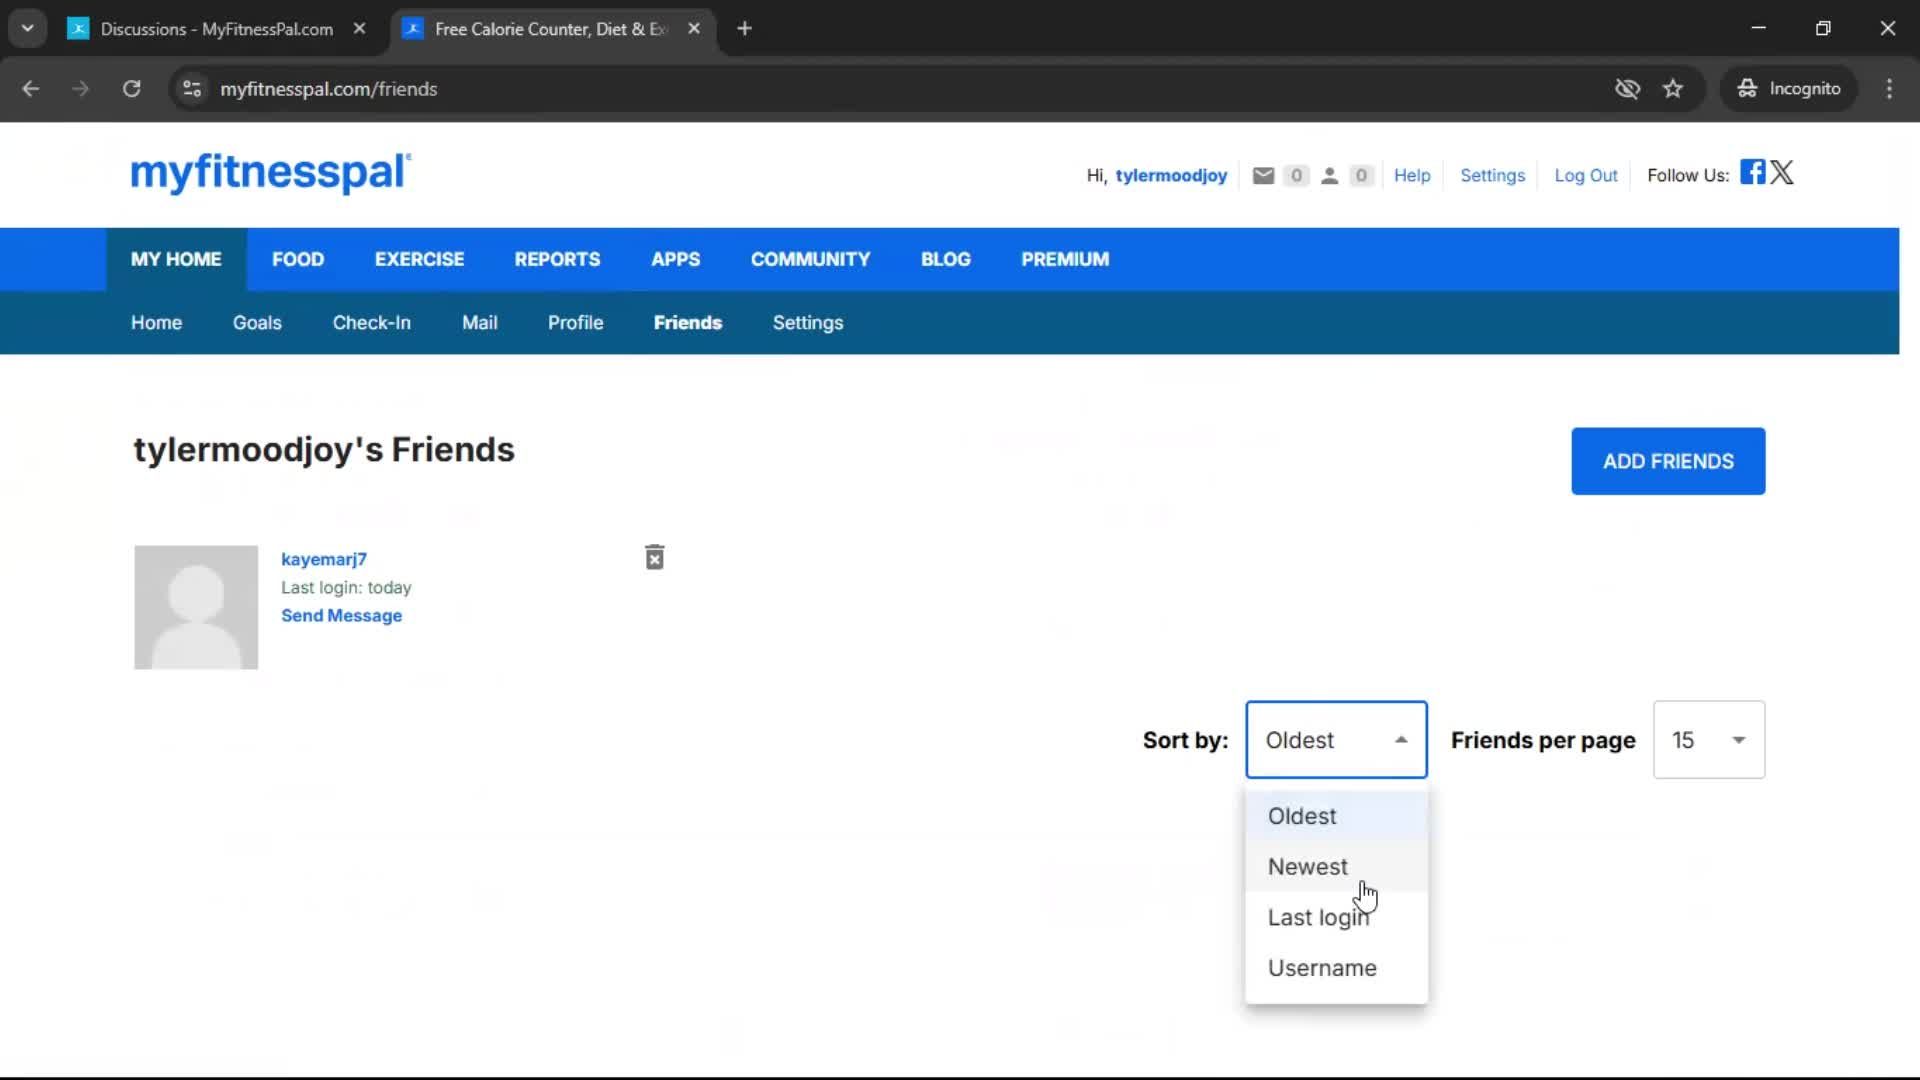The height and width of the screenshot is (1080, 1920).
Task: Select Oldest in the sort list
Action: [1336, 816]
